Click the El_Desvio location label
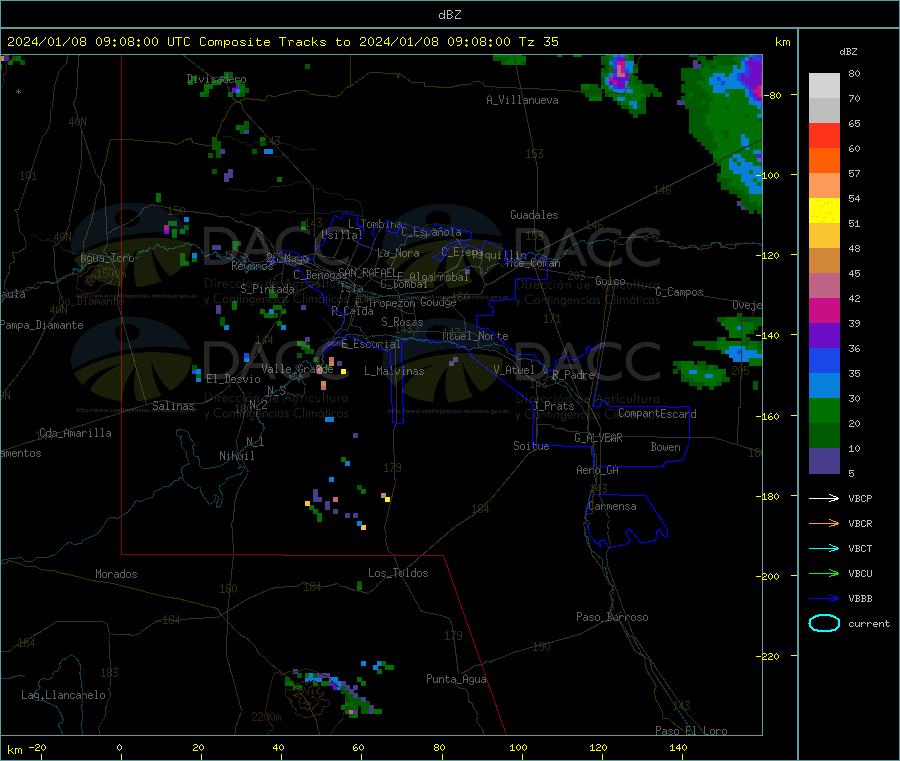The width and height of the screenshot is (900, 761). 233,379
